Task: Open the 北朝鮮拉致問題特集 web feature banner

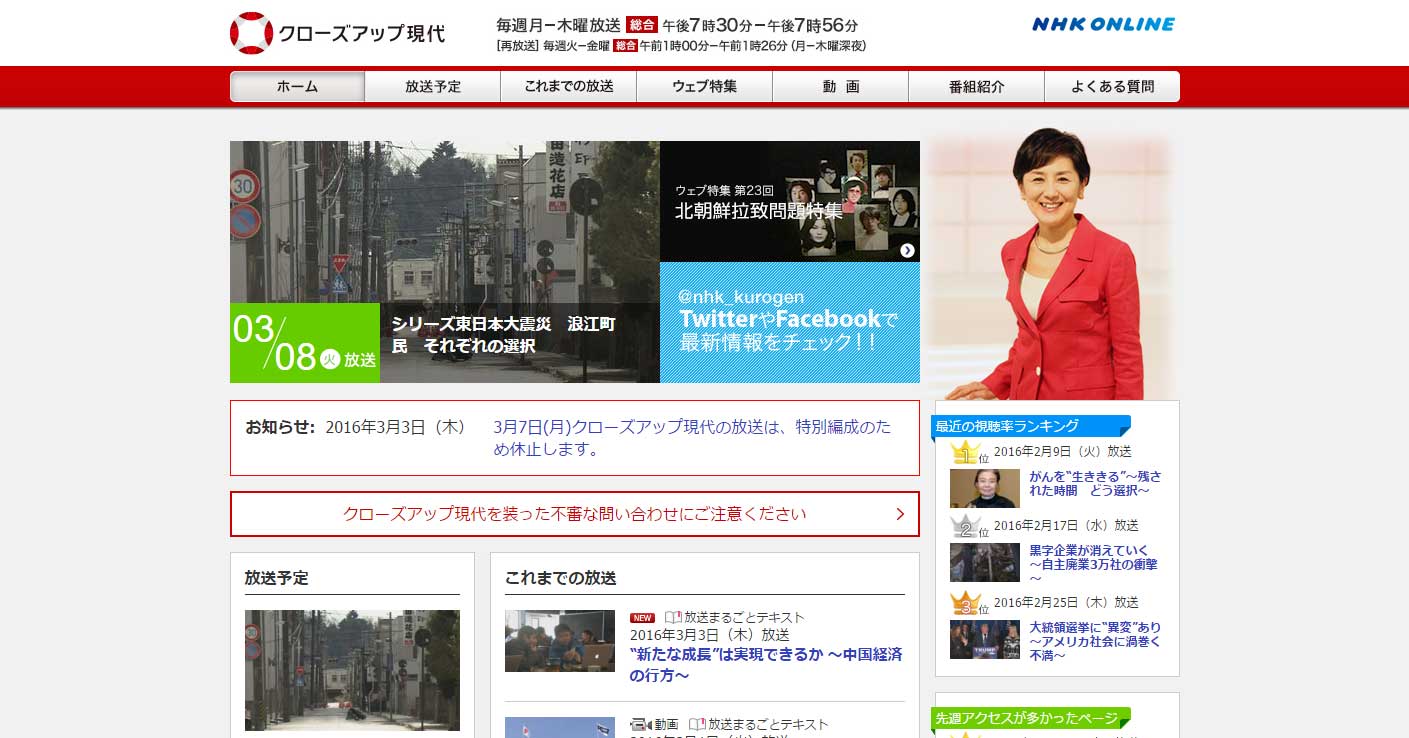Action: [790, 201]
